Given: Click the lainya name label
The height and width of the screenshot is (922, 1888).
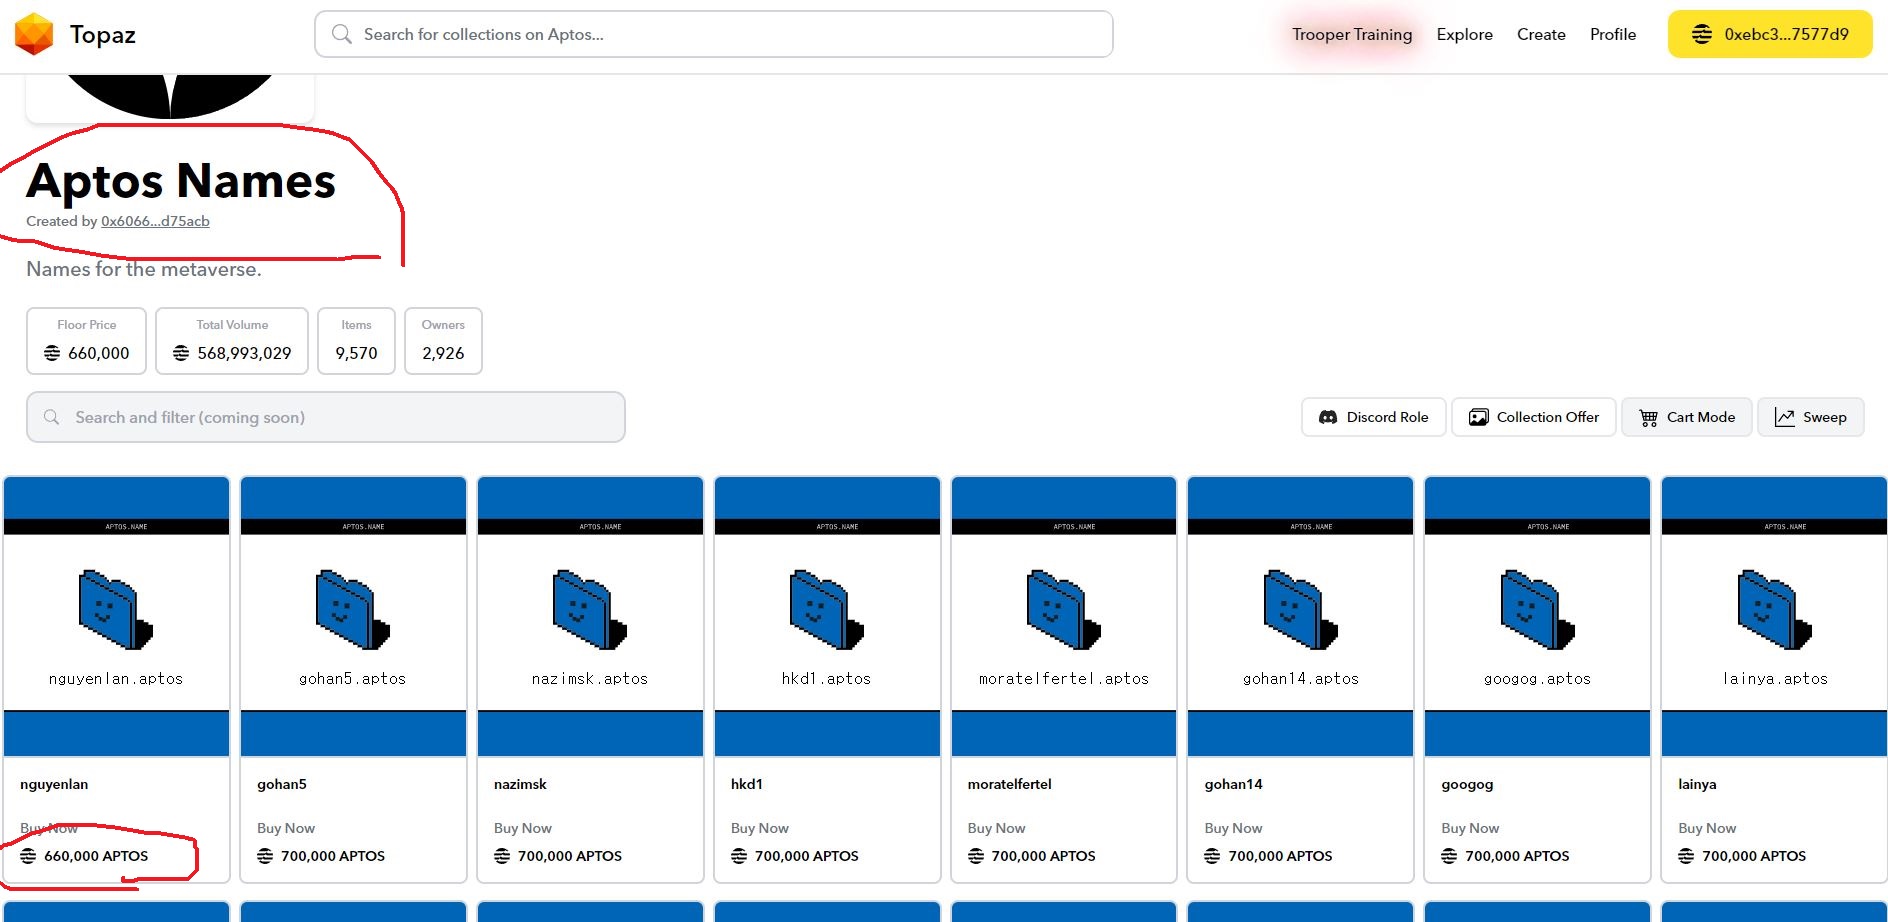Looking at the screenshot, I should [1697, 784].
